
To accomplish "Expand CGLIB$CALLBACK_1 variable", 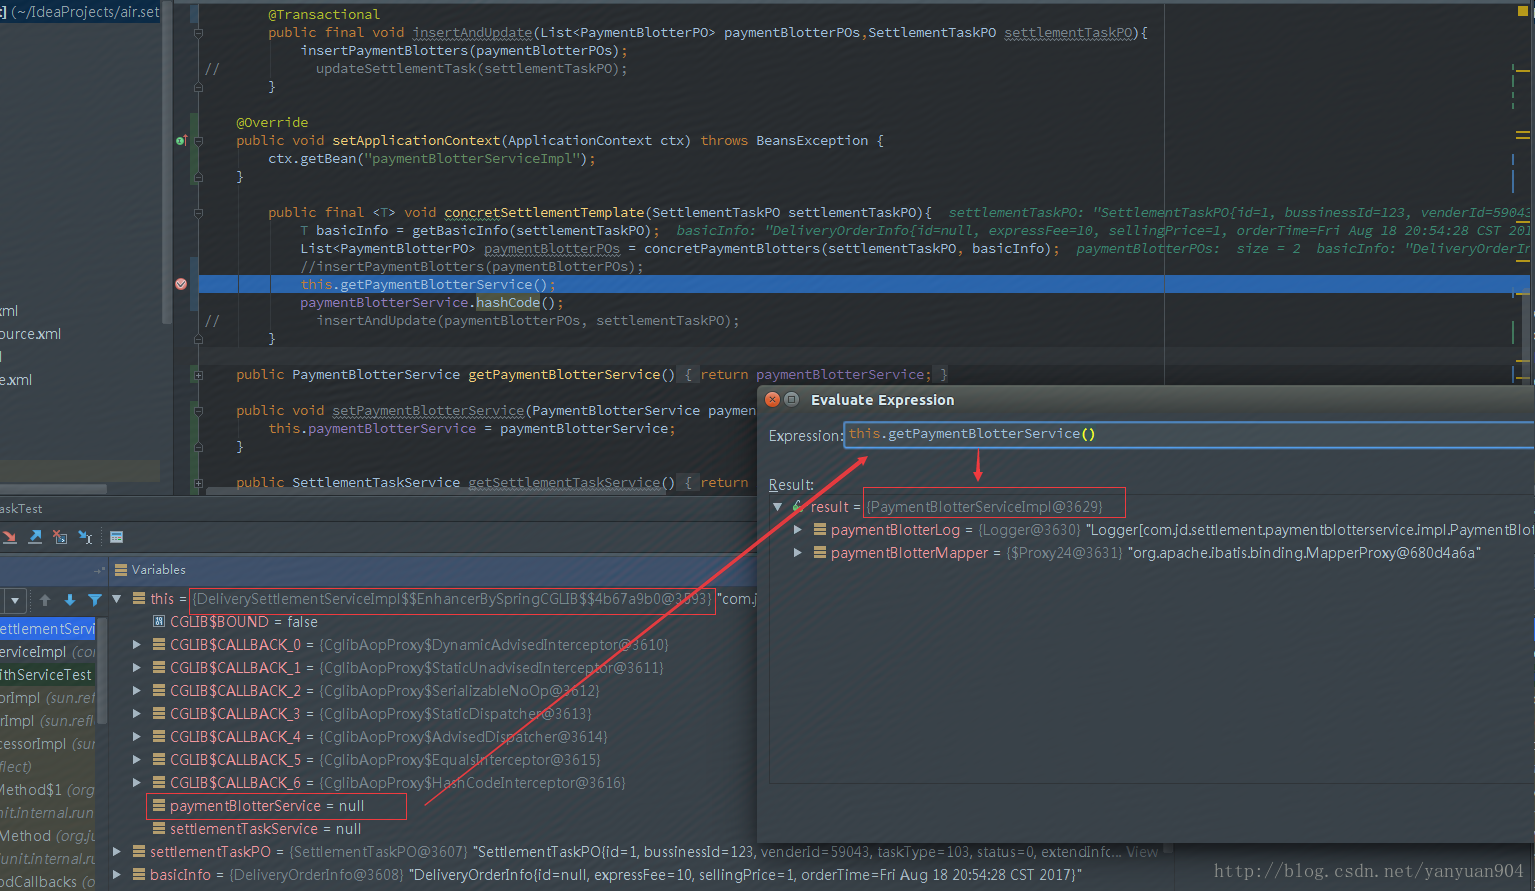I will [137, 668].
